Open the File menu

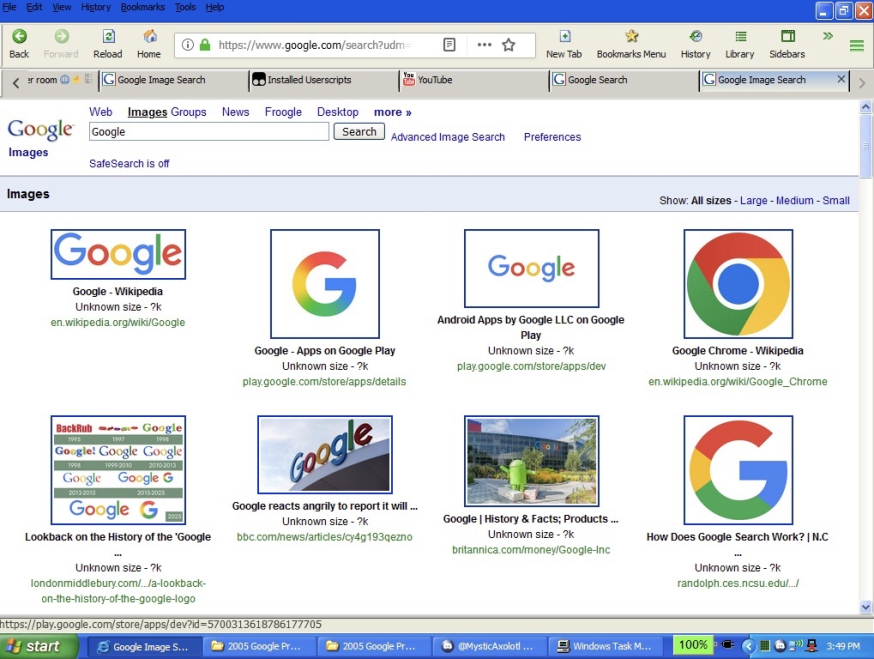coord(9,7)
